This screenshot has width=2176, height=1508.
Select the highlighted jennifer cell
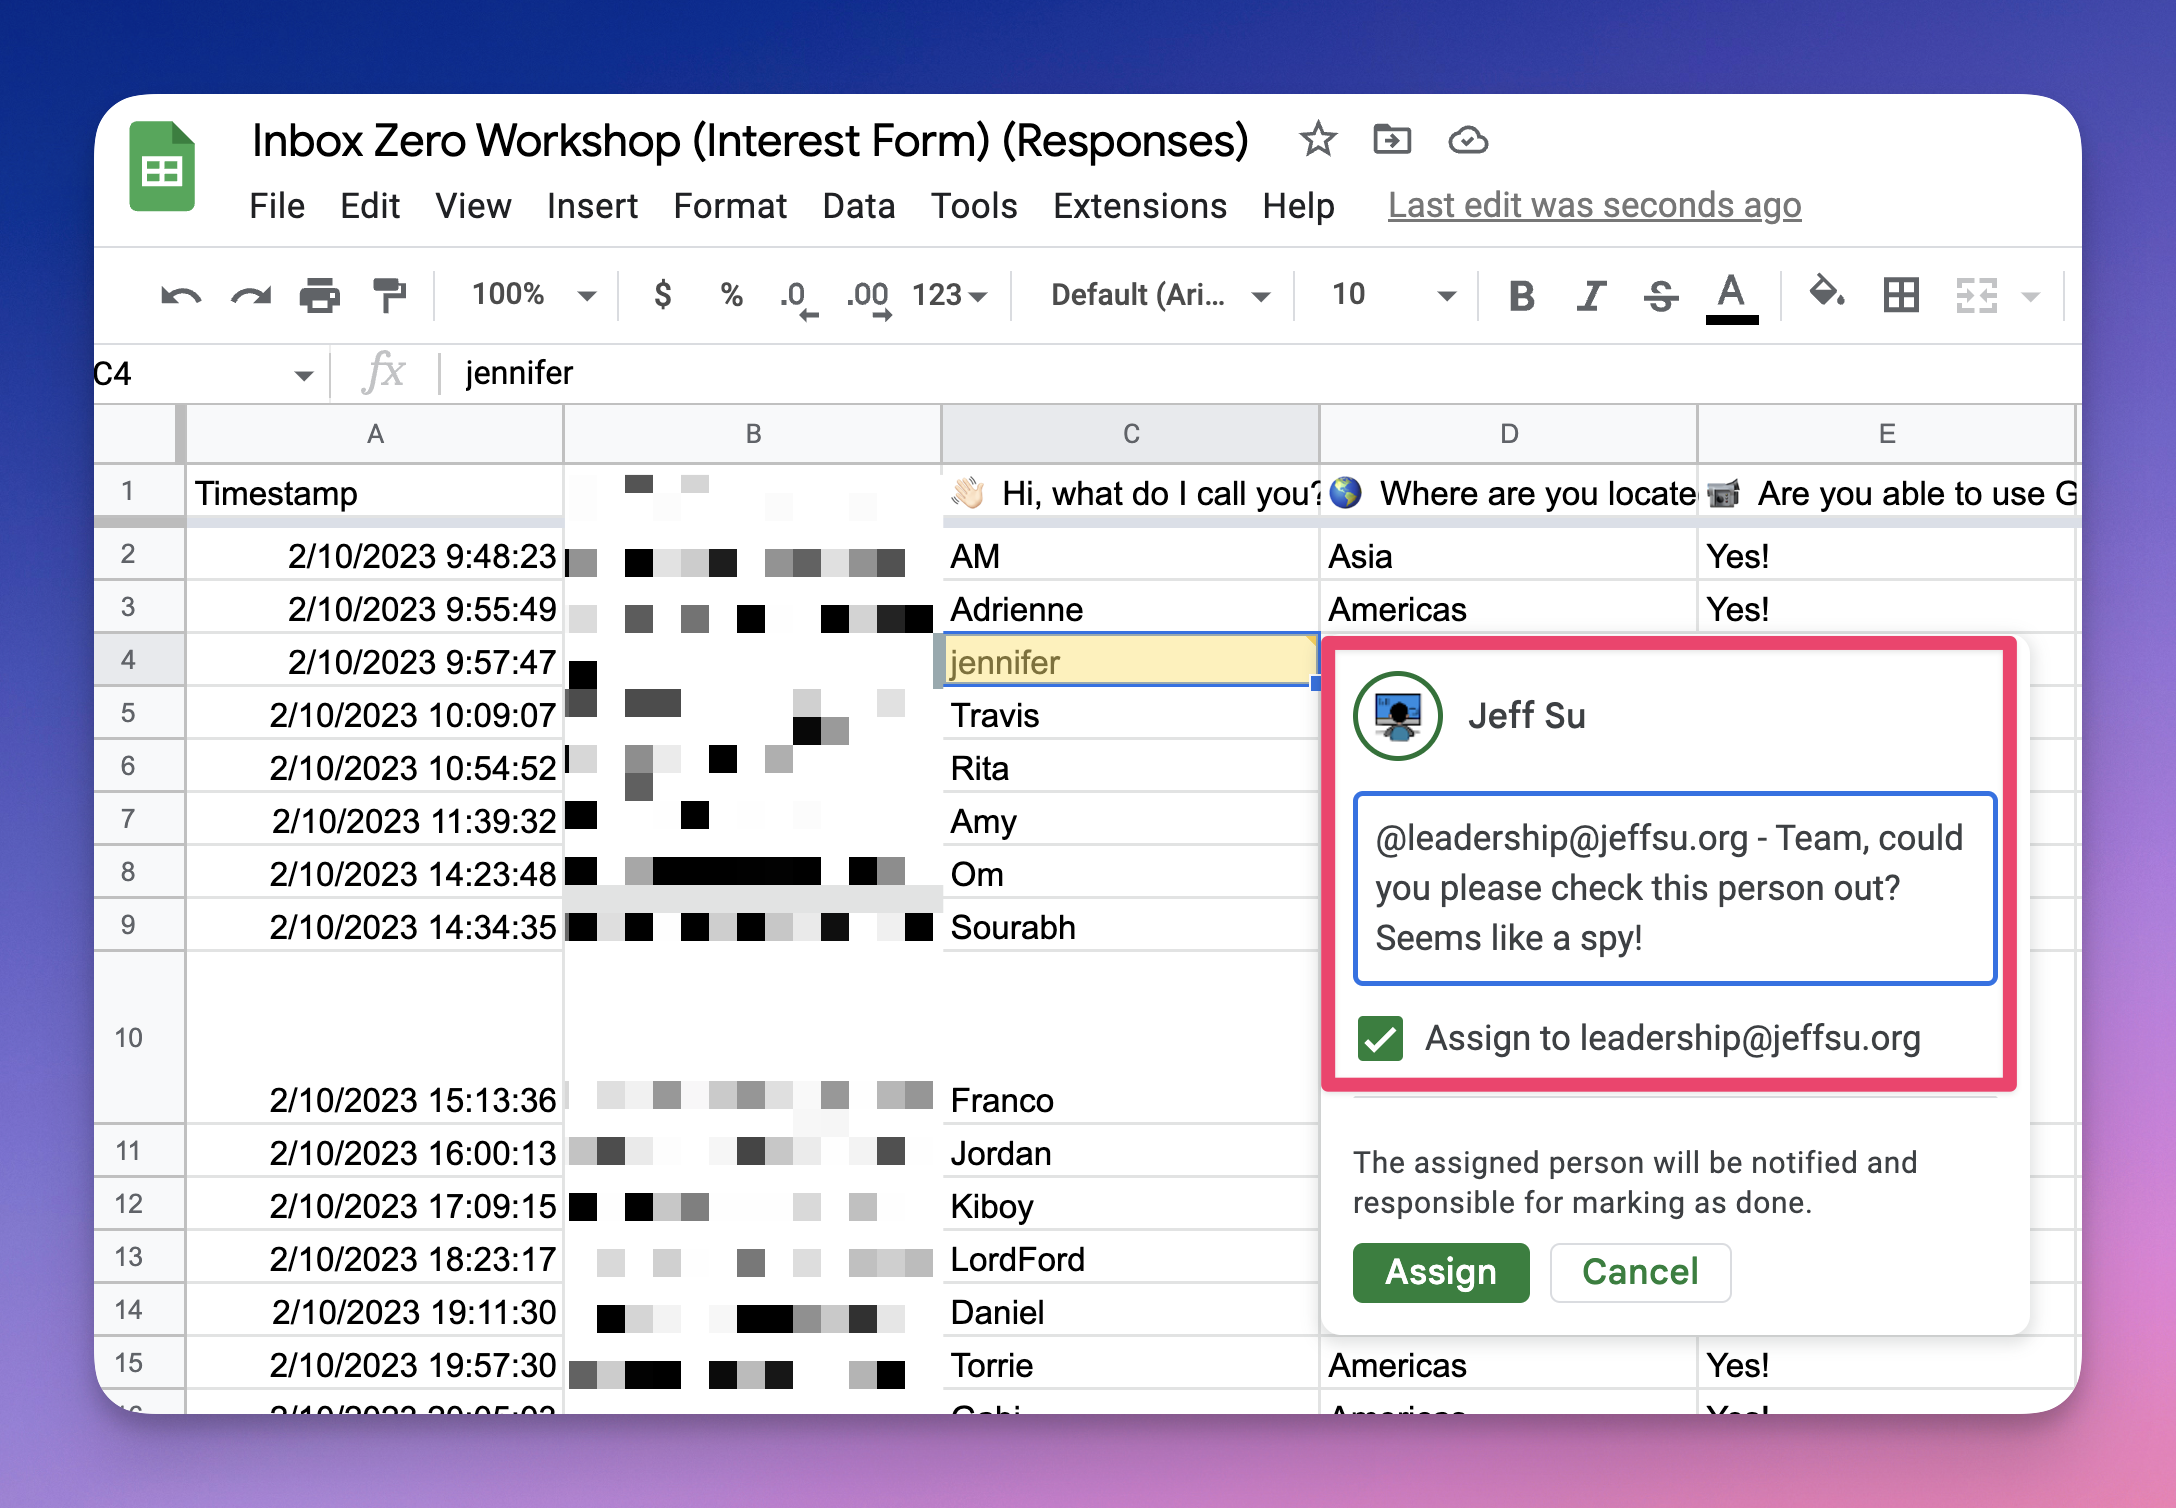1131,661
